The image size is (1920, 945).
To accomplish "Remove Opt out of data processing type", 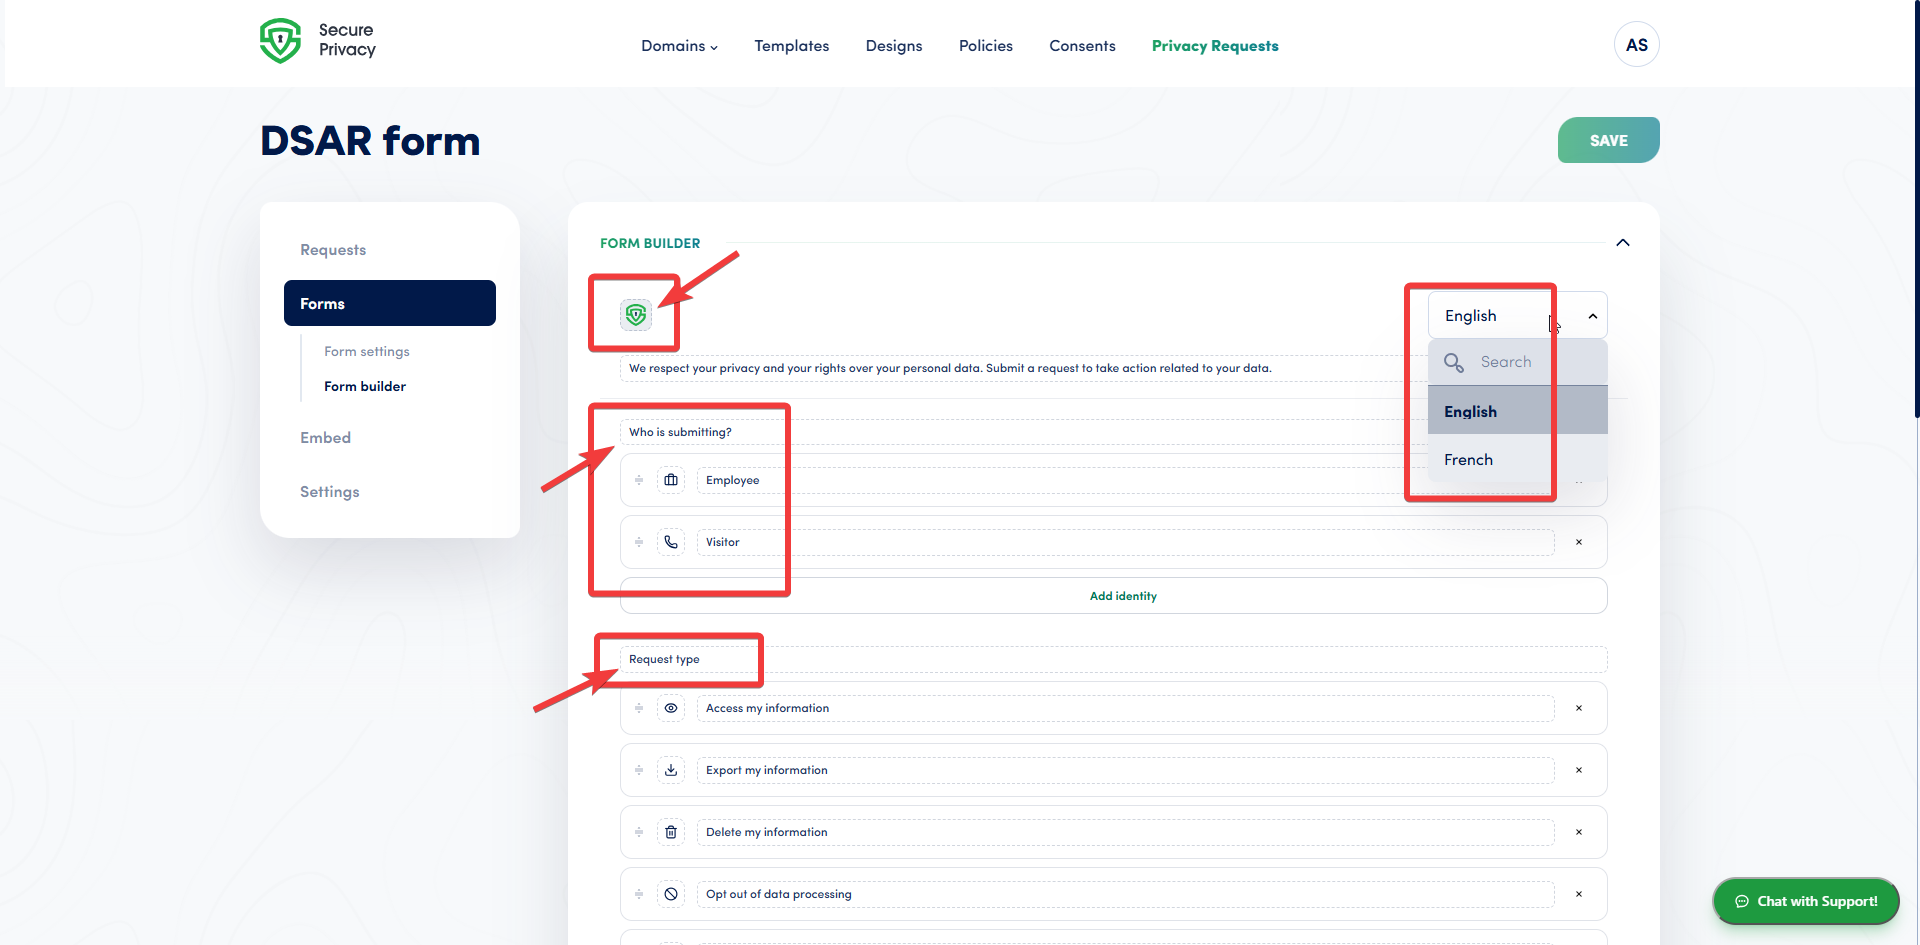I will (x=1579, y=894).
